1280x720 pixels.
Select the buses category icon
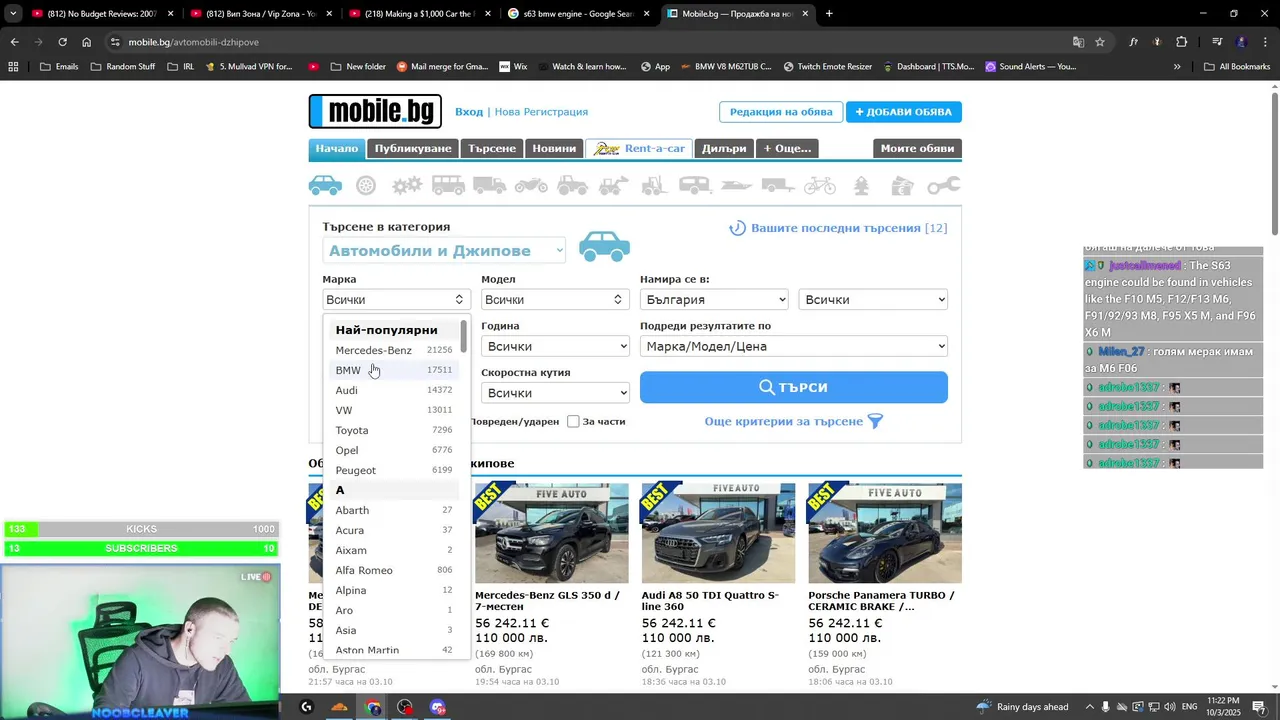coord(448,185)
